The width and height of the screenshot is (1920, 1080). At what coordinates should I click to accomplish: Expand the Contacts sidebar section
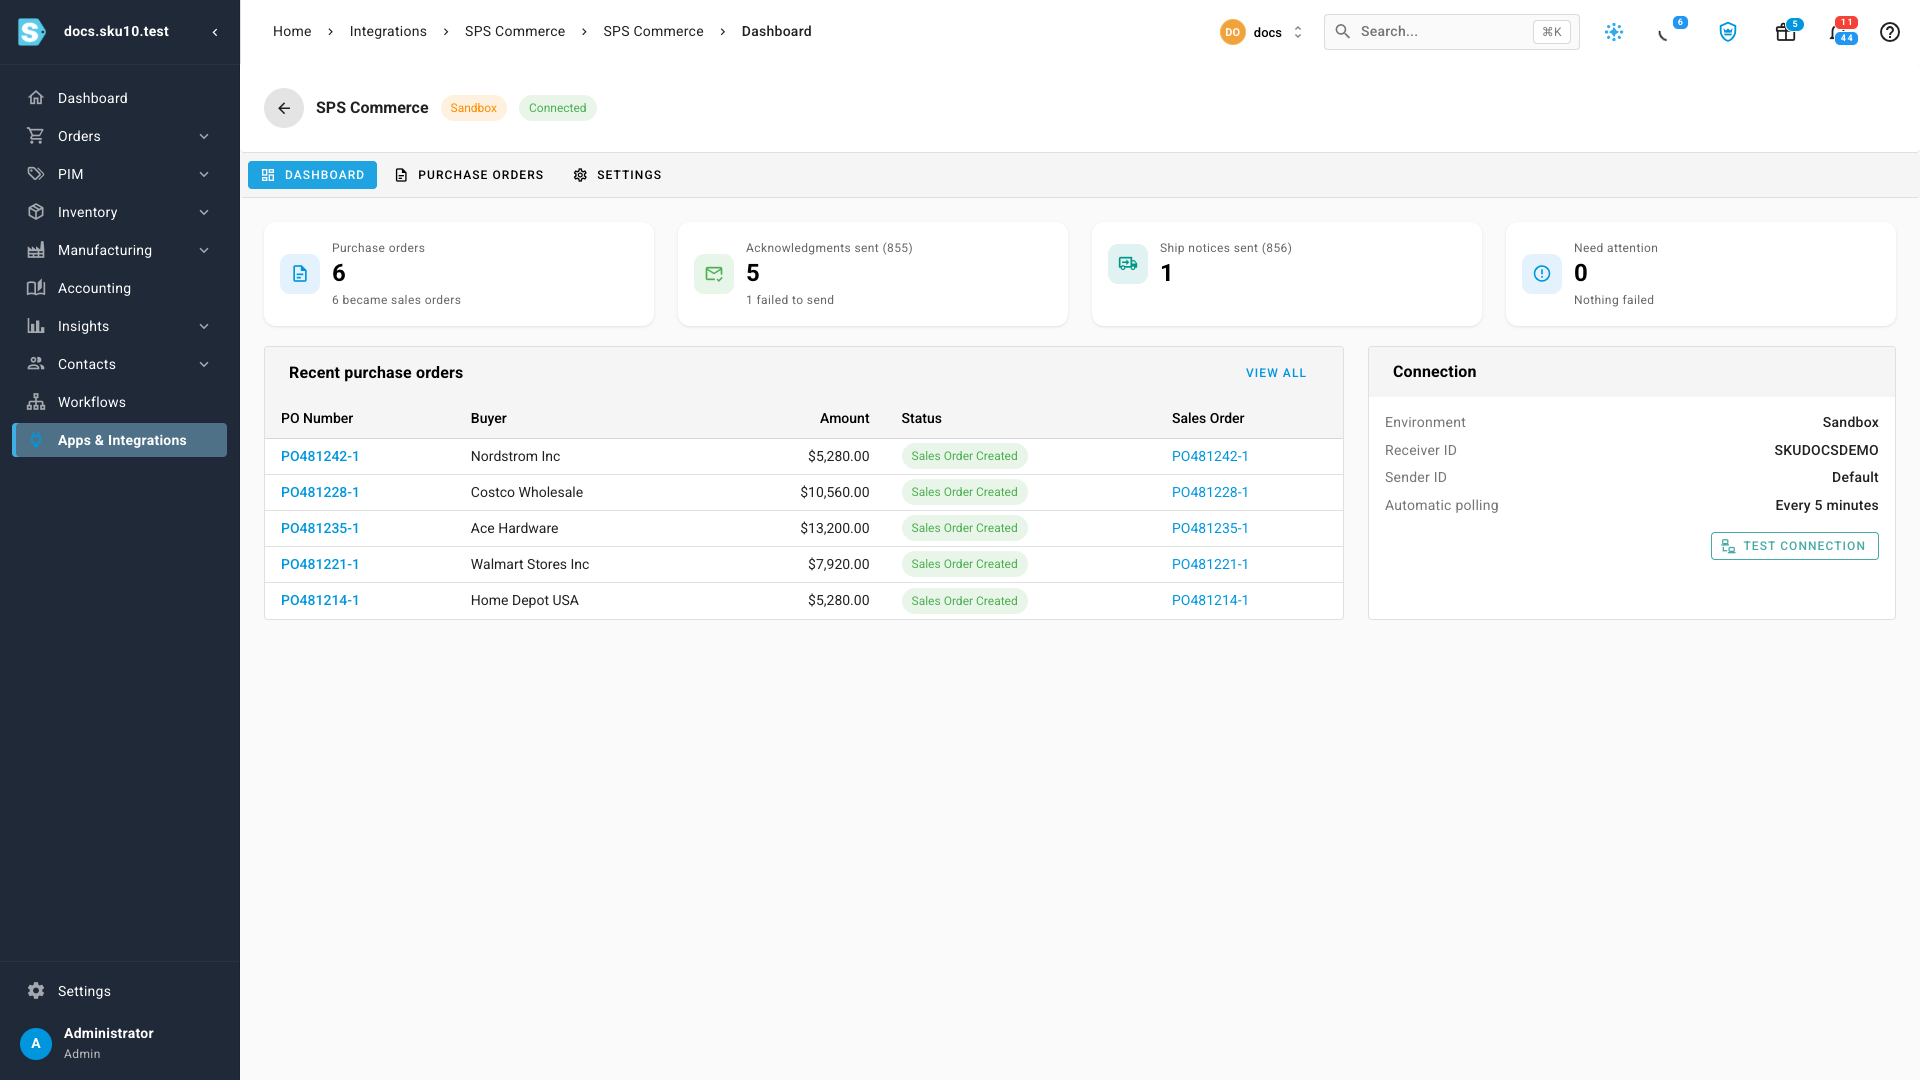(x=119, y=364)
